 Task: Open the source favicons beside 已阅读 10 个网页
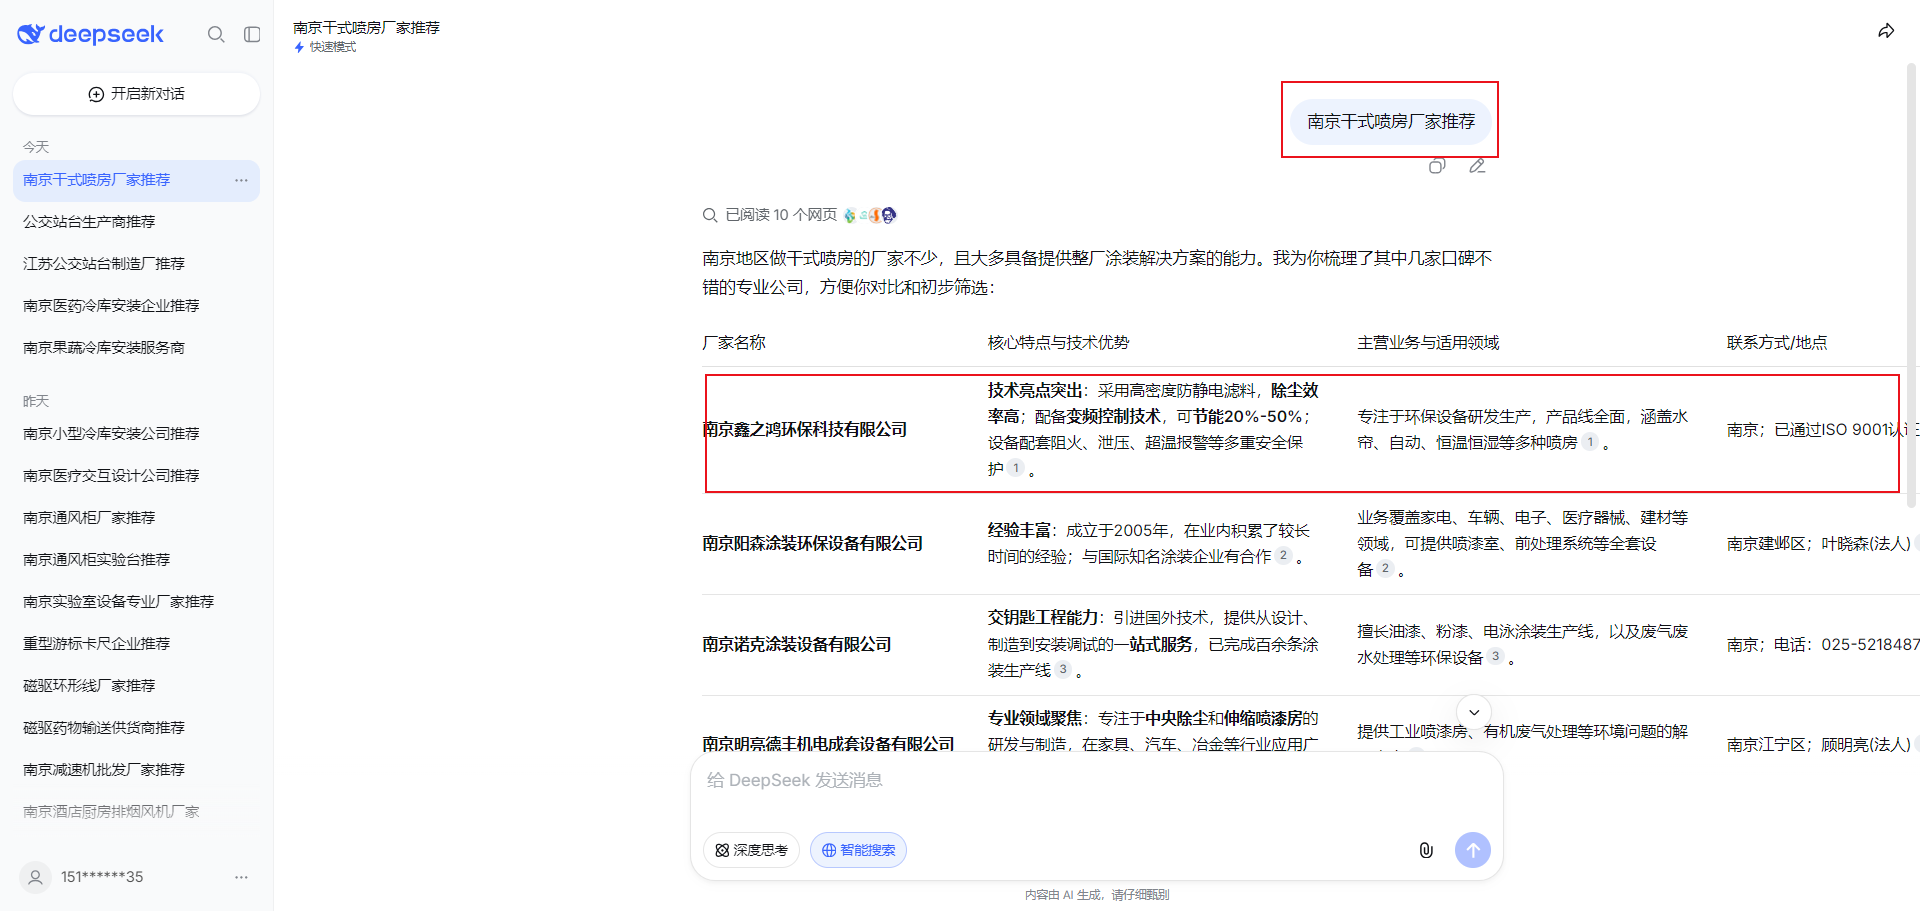click(870, 215)
